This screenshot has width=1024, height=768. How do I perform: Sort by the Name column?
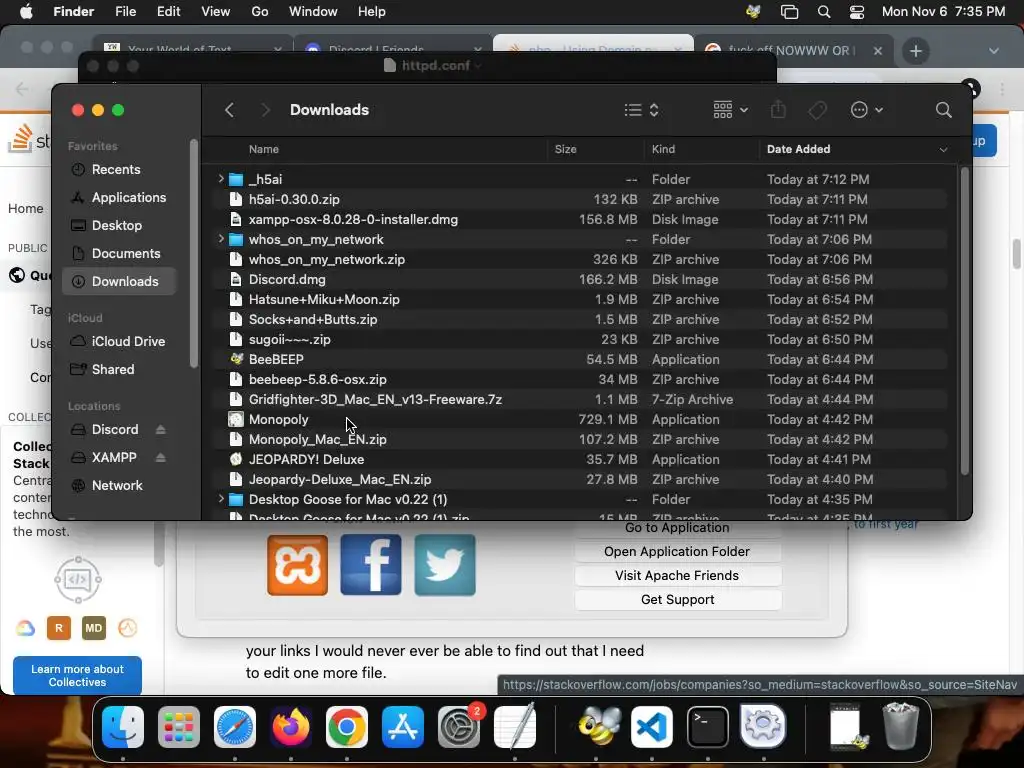(264, 150)
